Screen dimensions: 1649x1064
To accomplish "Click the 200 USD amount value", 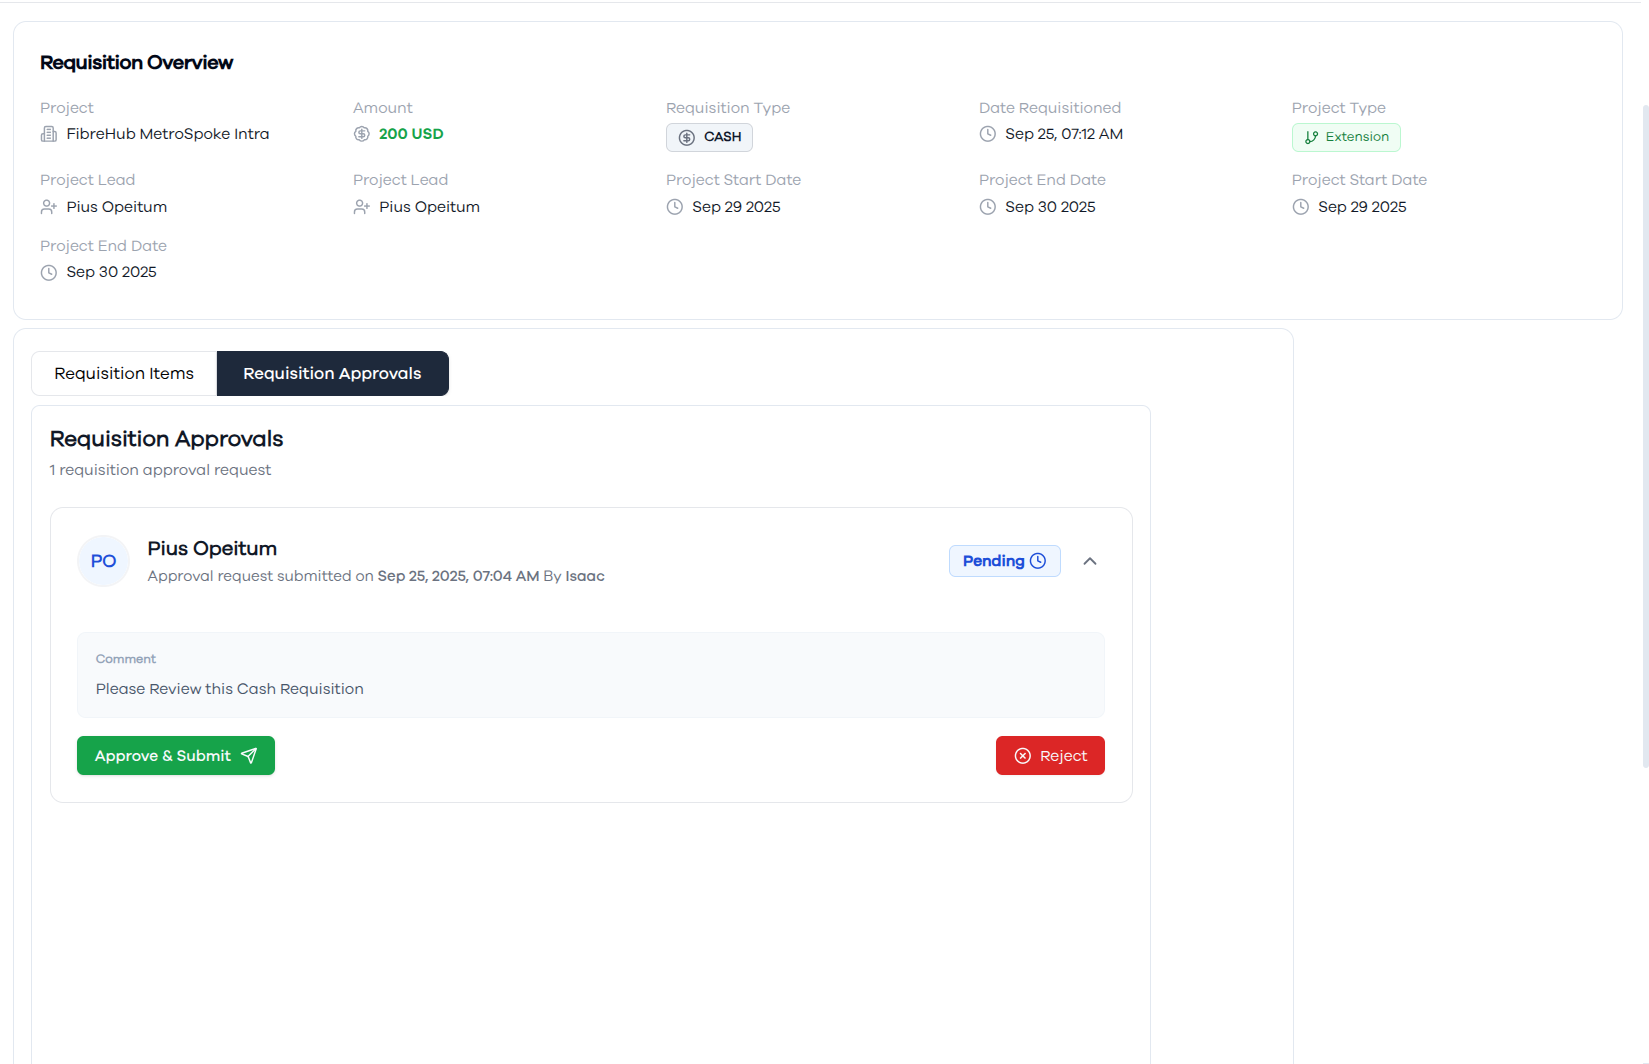I will (x=411, y=134).
